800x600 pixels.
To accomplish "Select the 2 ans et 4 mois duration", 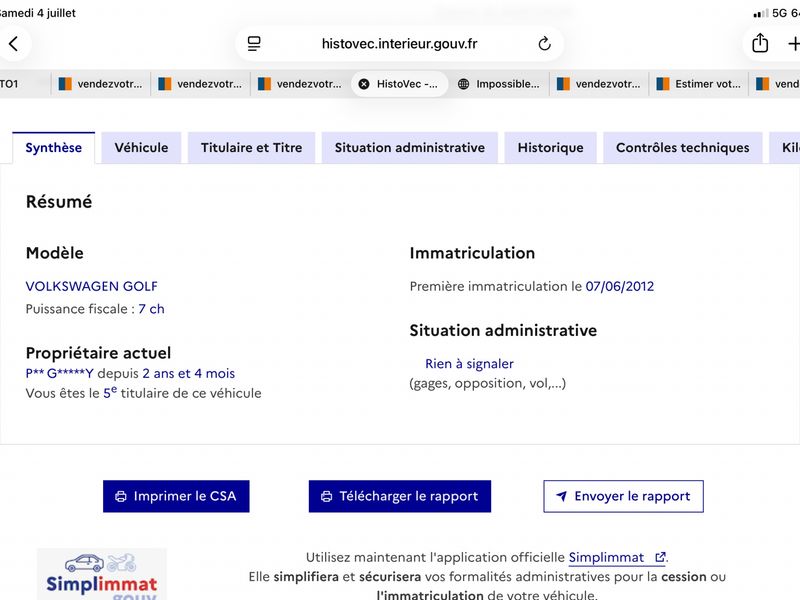I will [x=189, y=373].
